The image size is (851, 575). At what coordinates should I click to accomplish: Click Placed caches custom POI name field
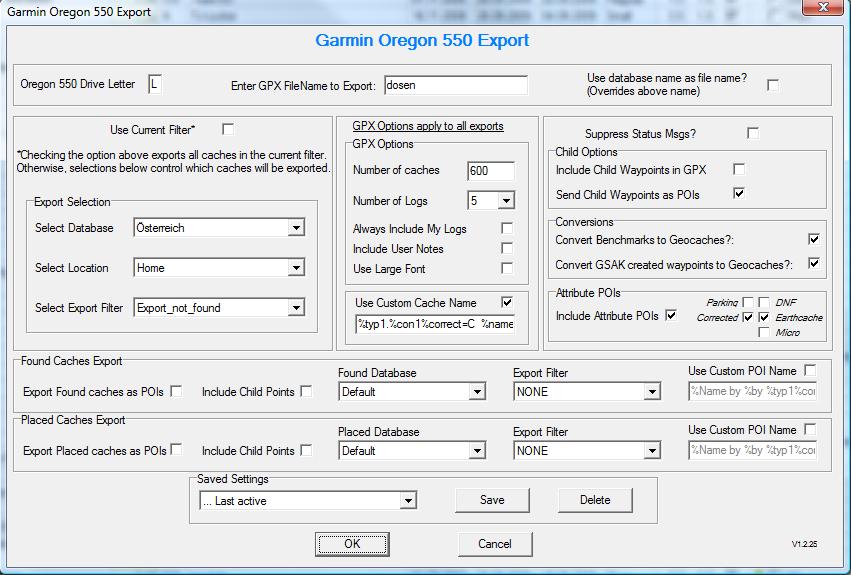tap(752, 450)
